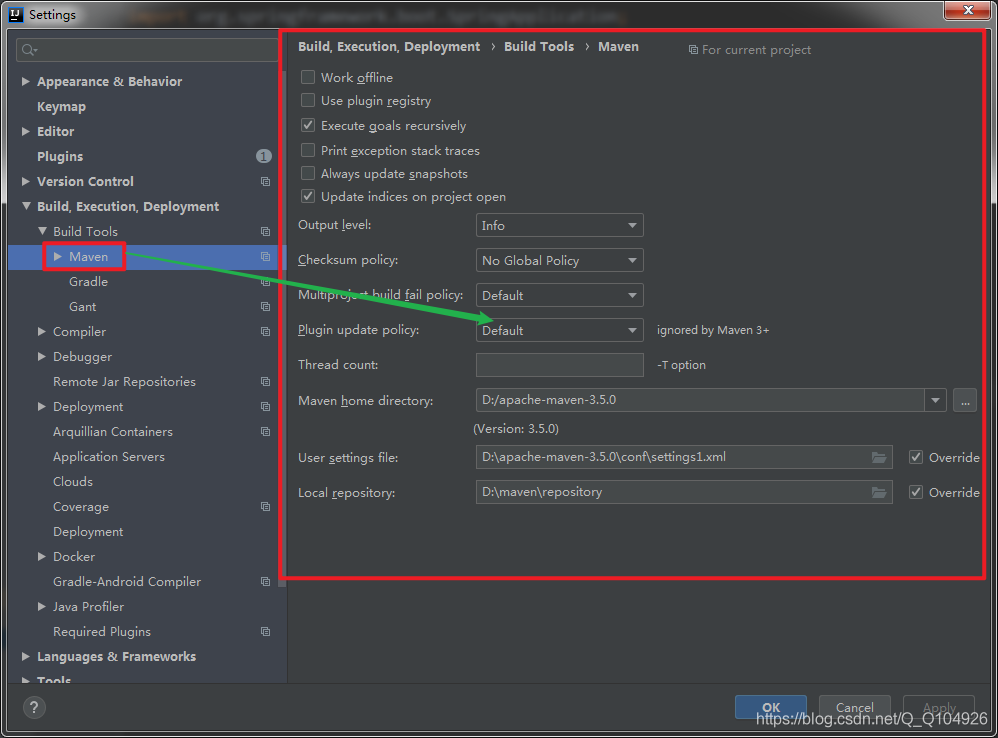
Task: Click the Apply button
Action: point(939,707)
